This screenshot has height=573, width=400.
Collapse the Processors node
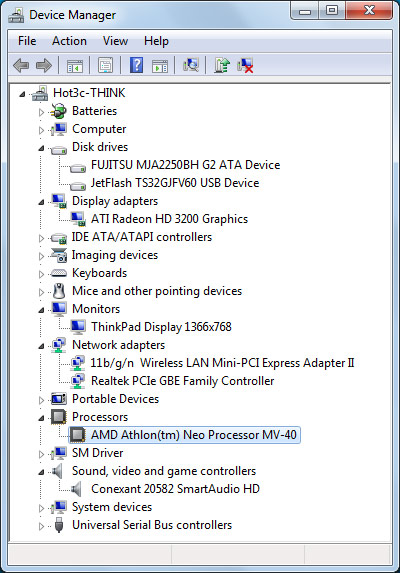click(41, 418)
